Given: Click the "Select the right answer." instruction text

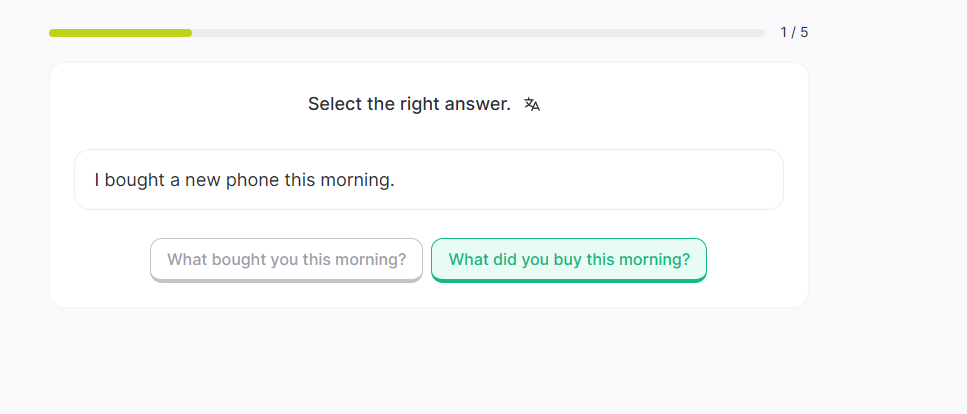Looking at the screenshot, I should click(x=409, y=104).
